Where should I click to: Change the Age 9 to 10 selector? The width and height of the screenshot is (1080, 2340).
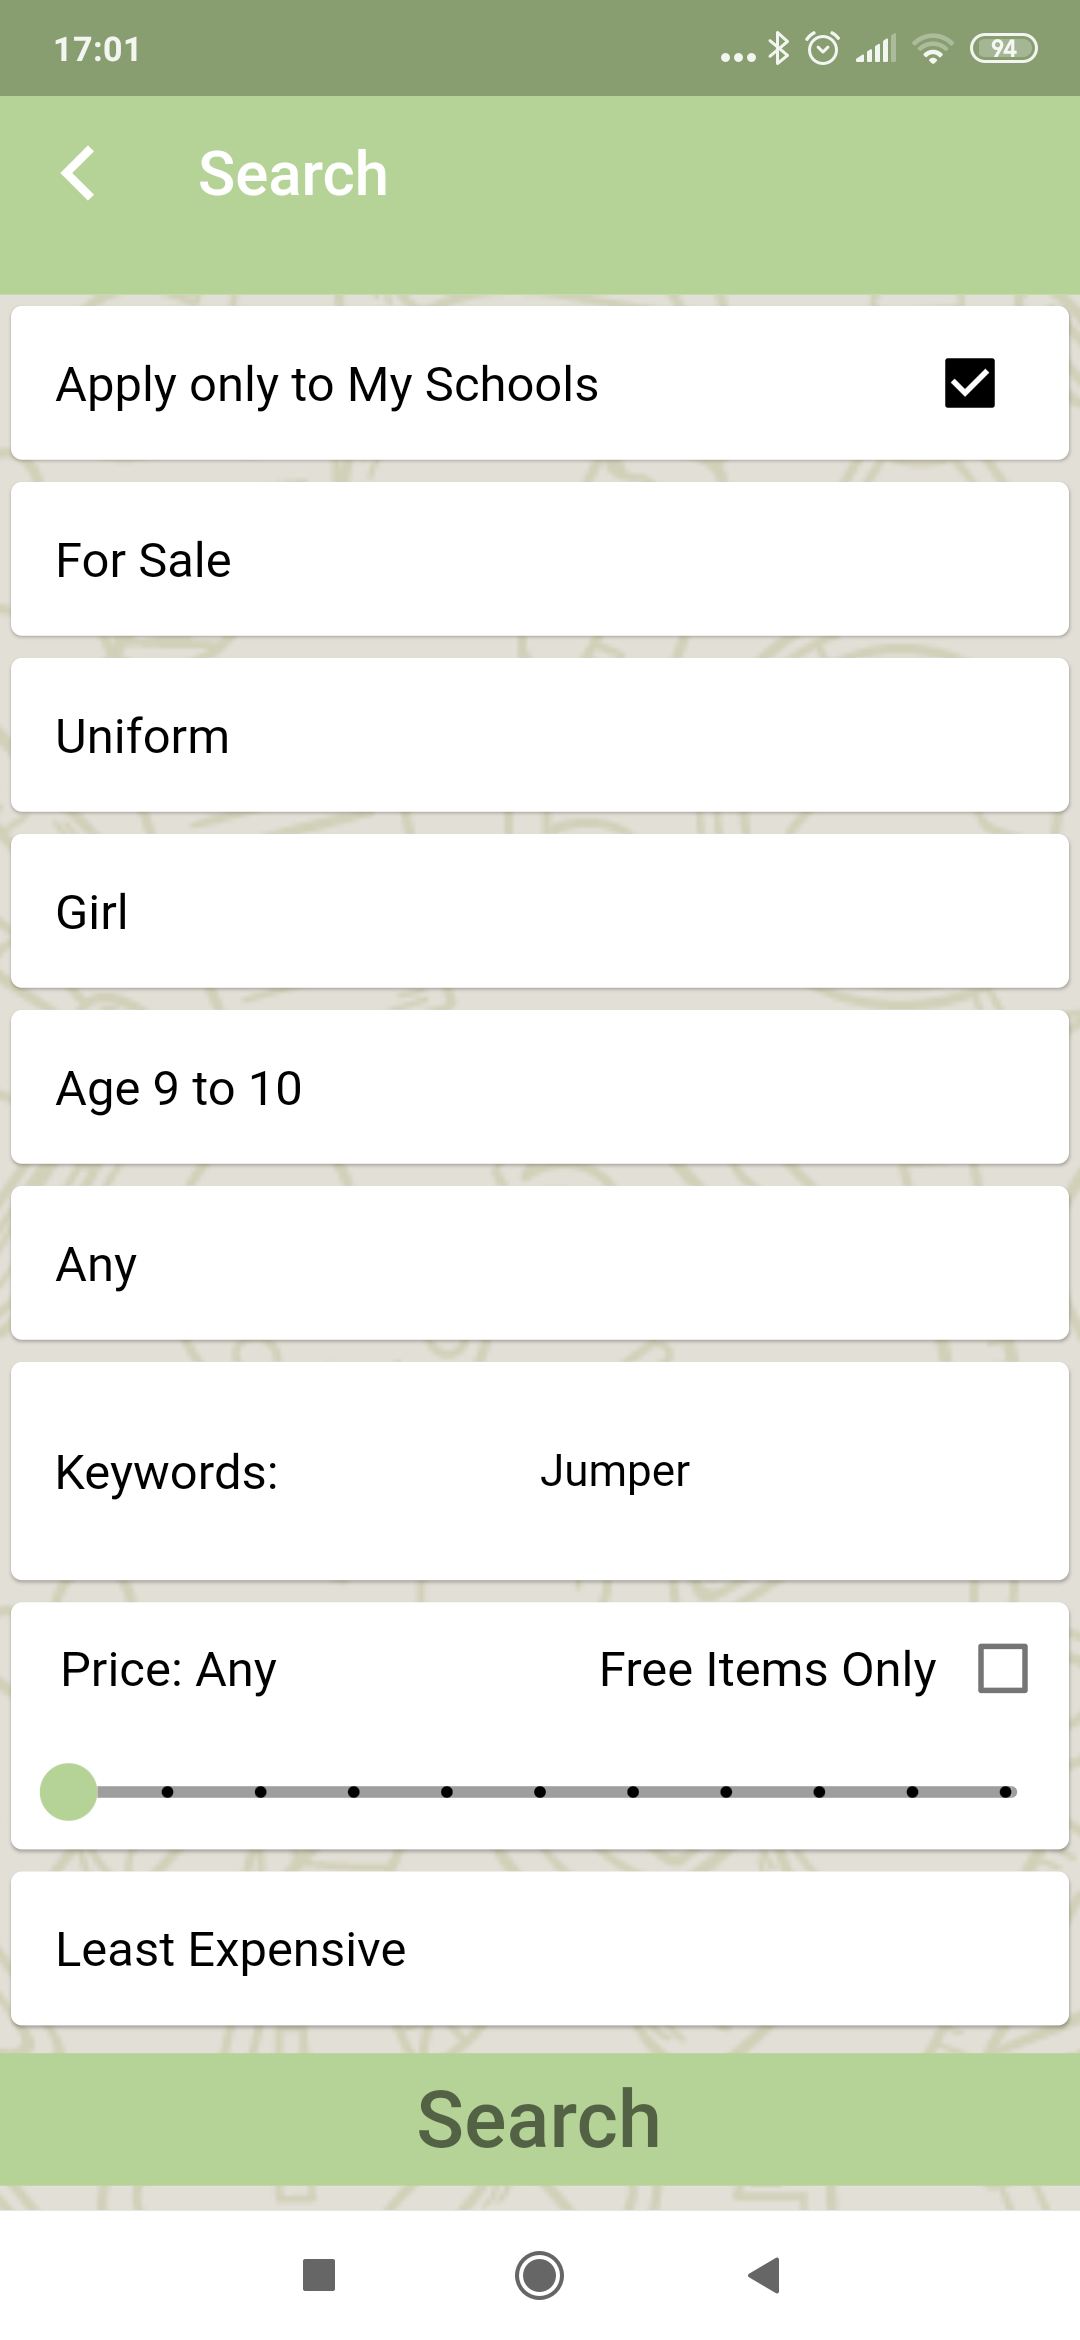(x=540, y=1087)
